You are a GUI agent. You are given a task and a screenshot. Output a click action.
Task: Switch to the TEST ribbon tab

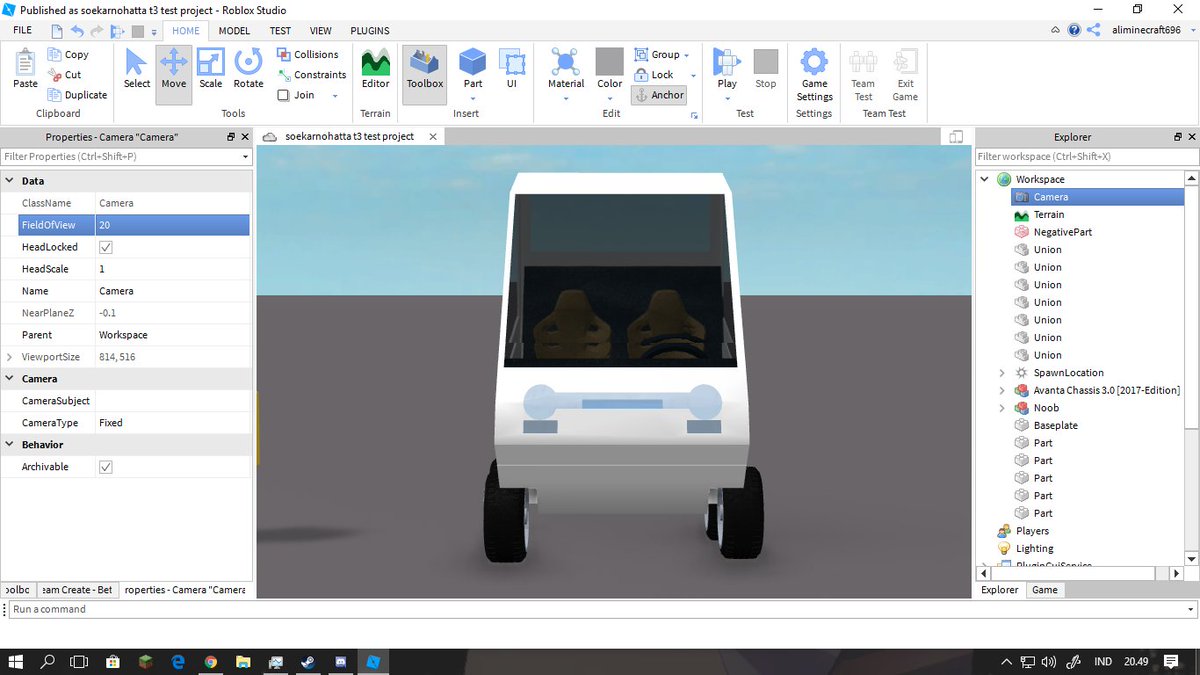[280, 31]
